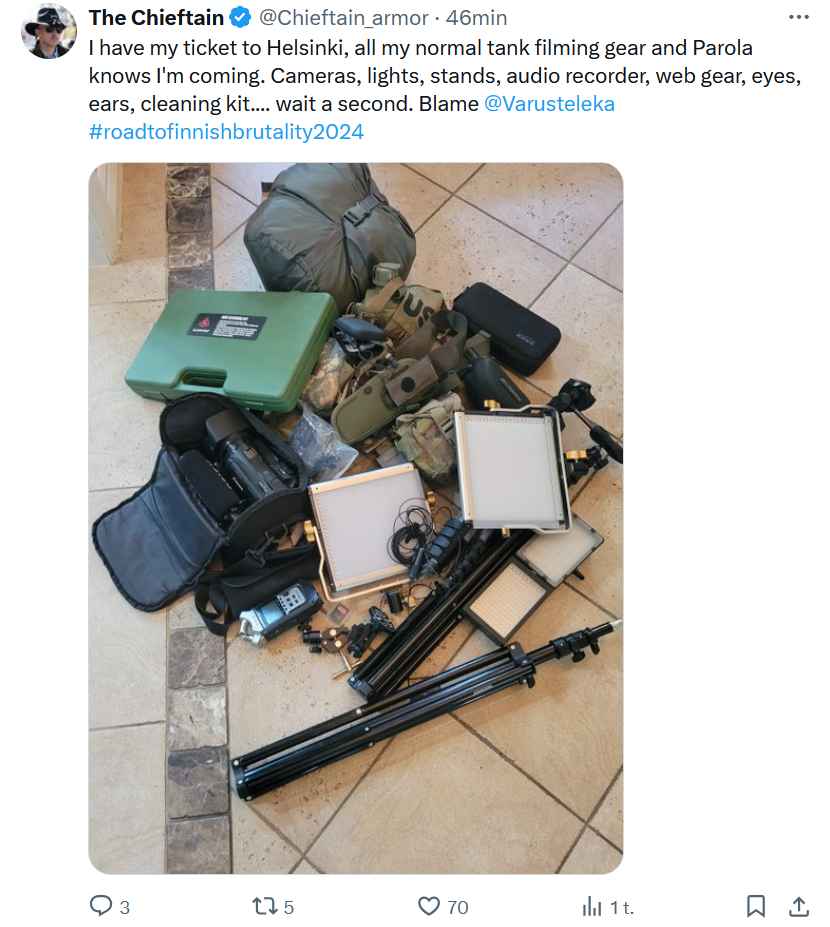
Task: Click The Chieftain's profile avatar
Action: pos(49,31)
